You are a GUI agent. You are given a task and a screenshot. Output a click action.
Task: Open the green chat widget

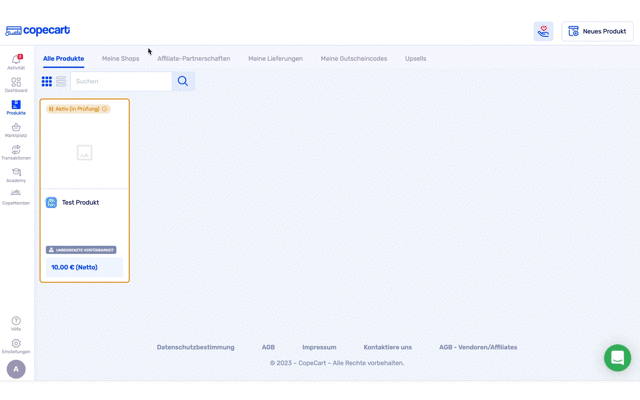[x=617, y=357]
